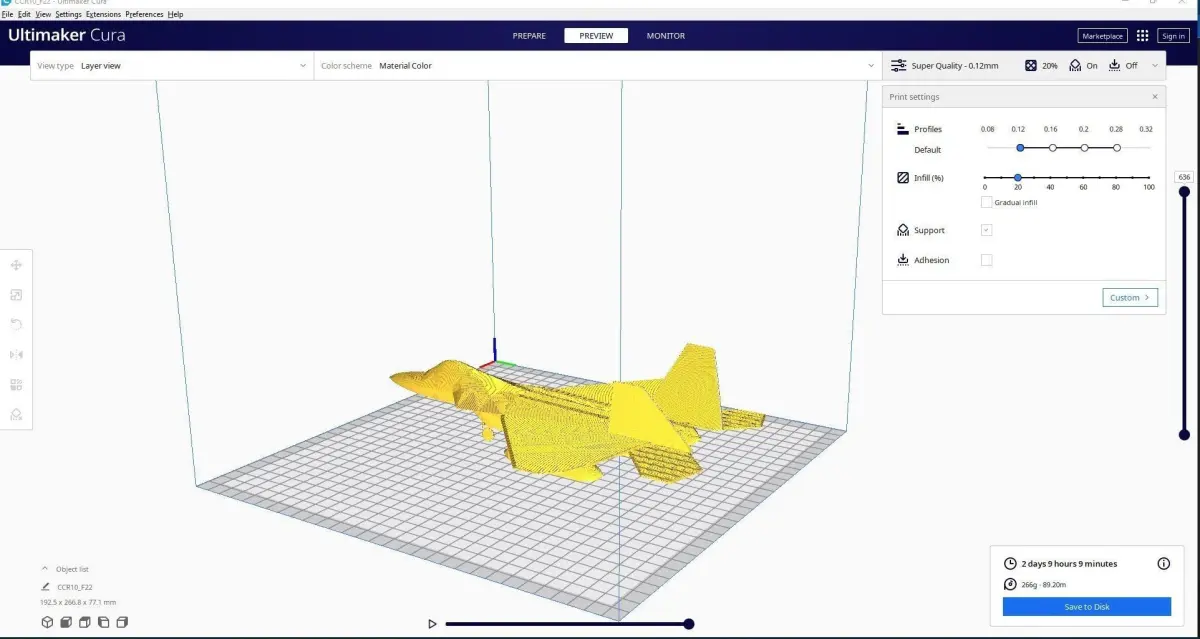1200x639 pixels.
Task: Open the Extensions menu
Action: pos(103,15)
